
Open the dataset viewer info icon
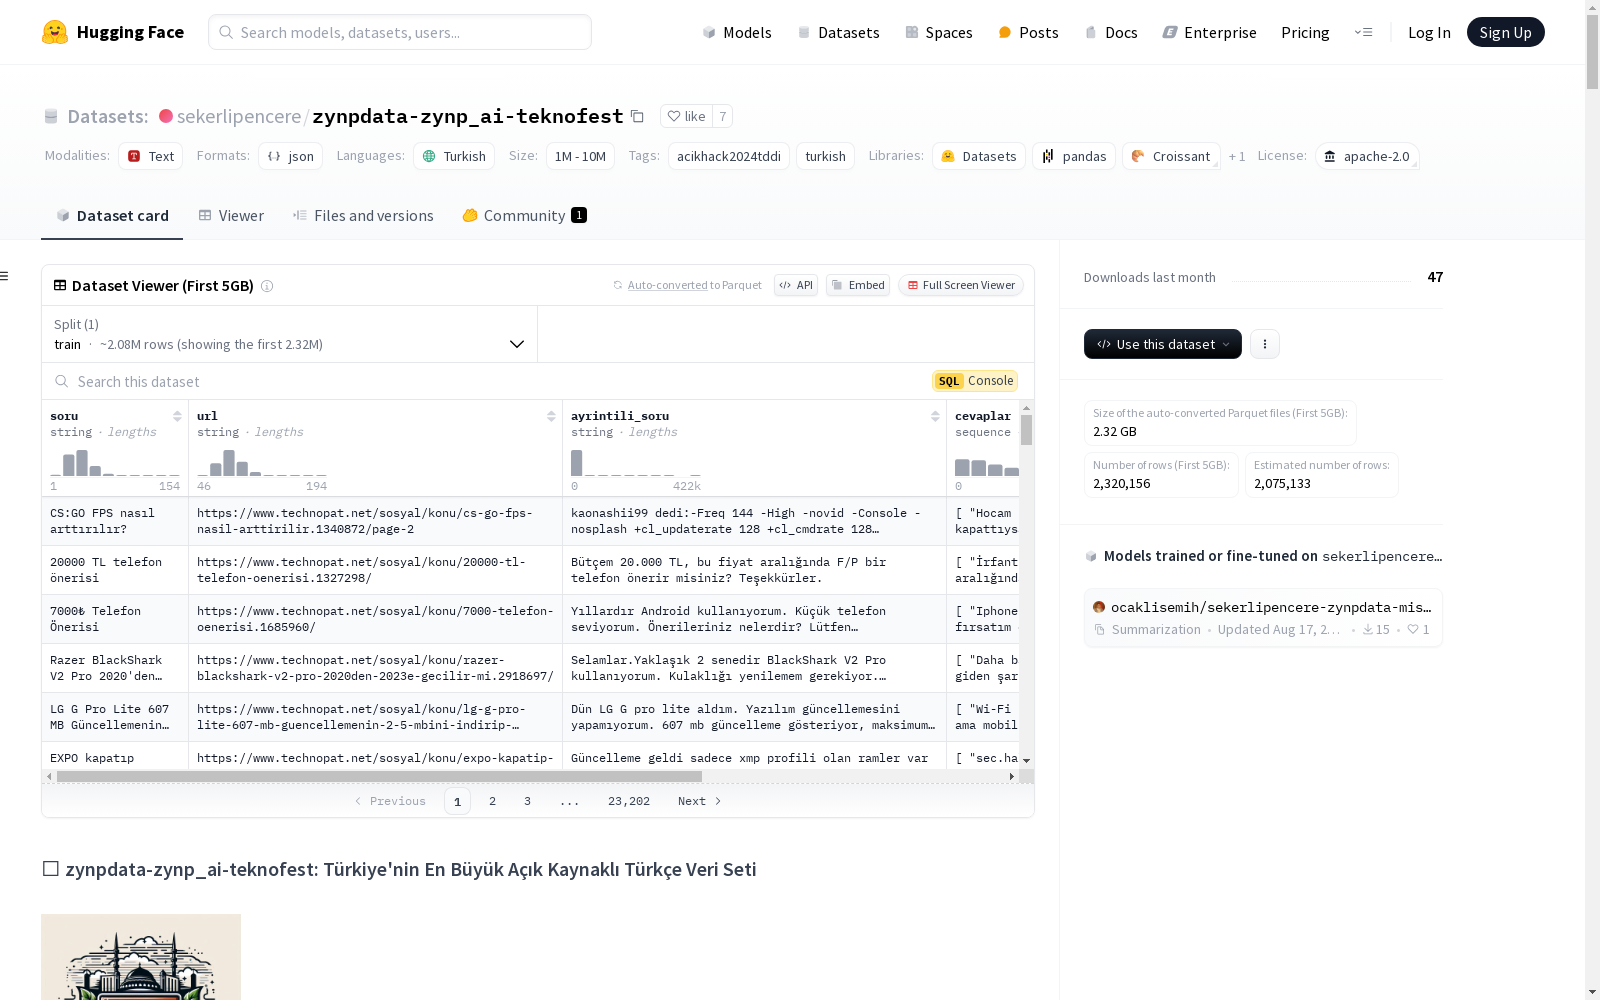(267, 286)
